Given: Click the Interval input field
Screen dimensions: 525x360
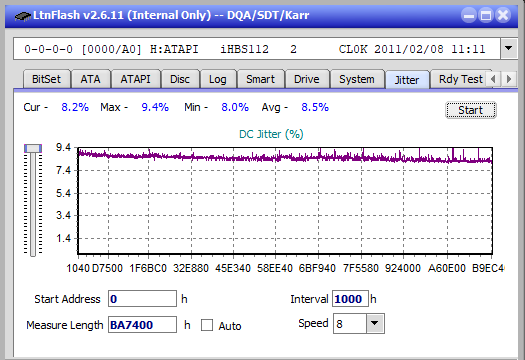Looking at the screenshot, I should (x=350, y=299).
